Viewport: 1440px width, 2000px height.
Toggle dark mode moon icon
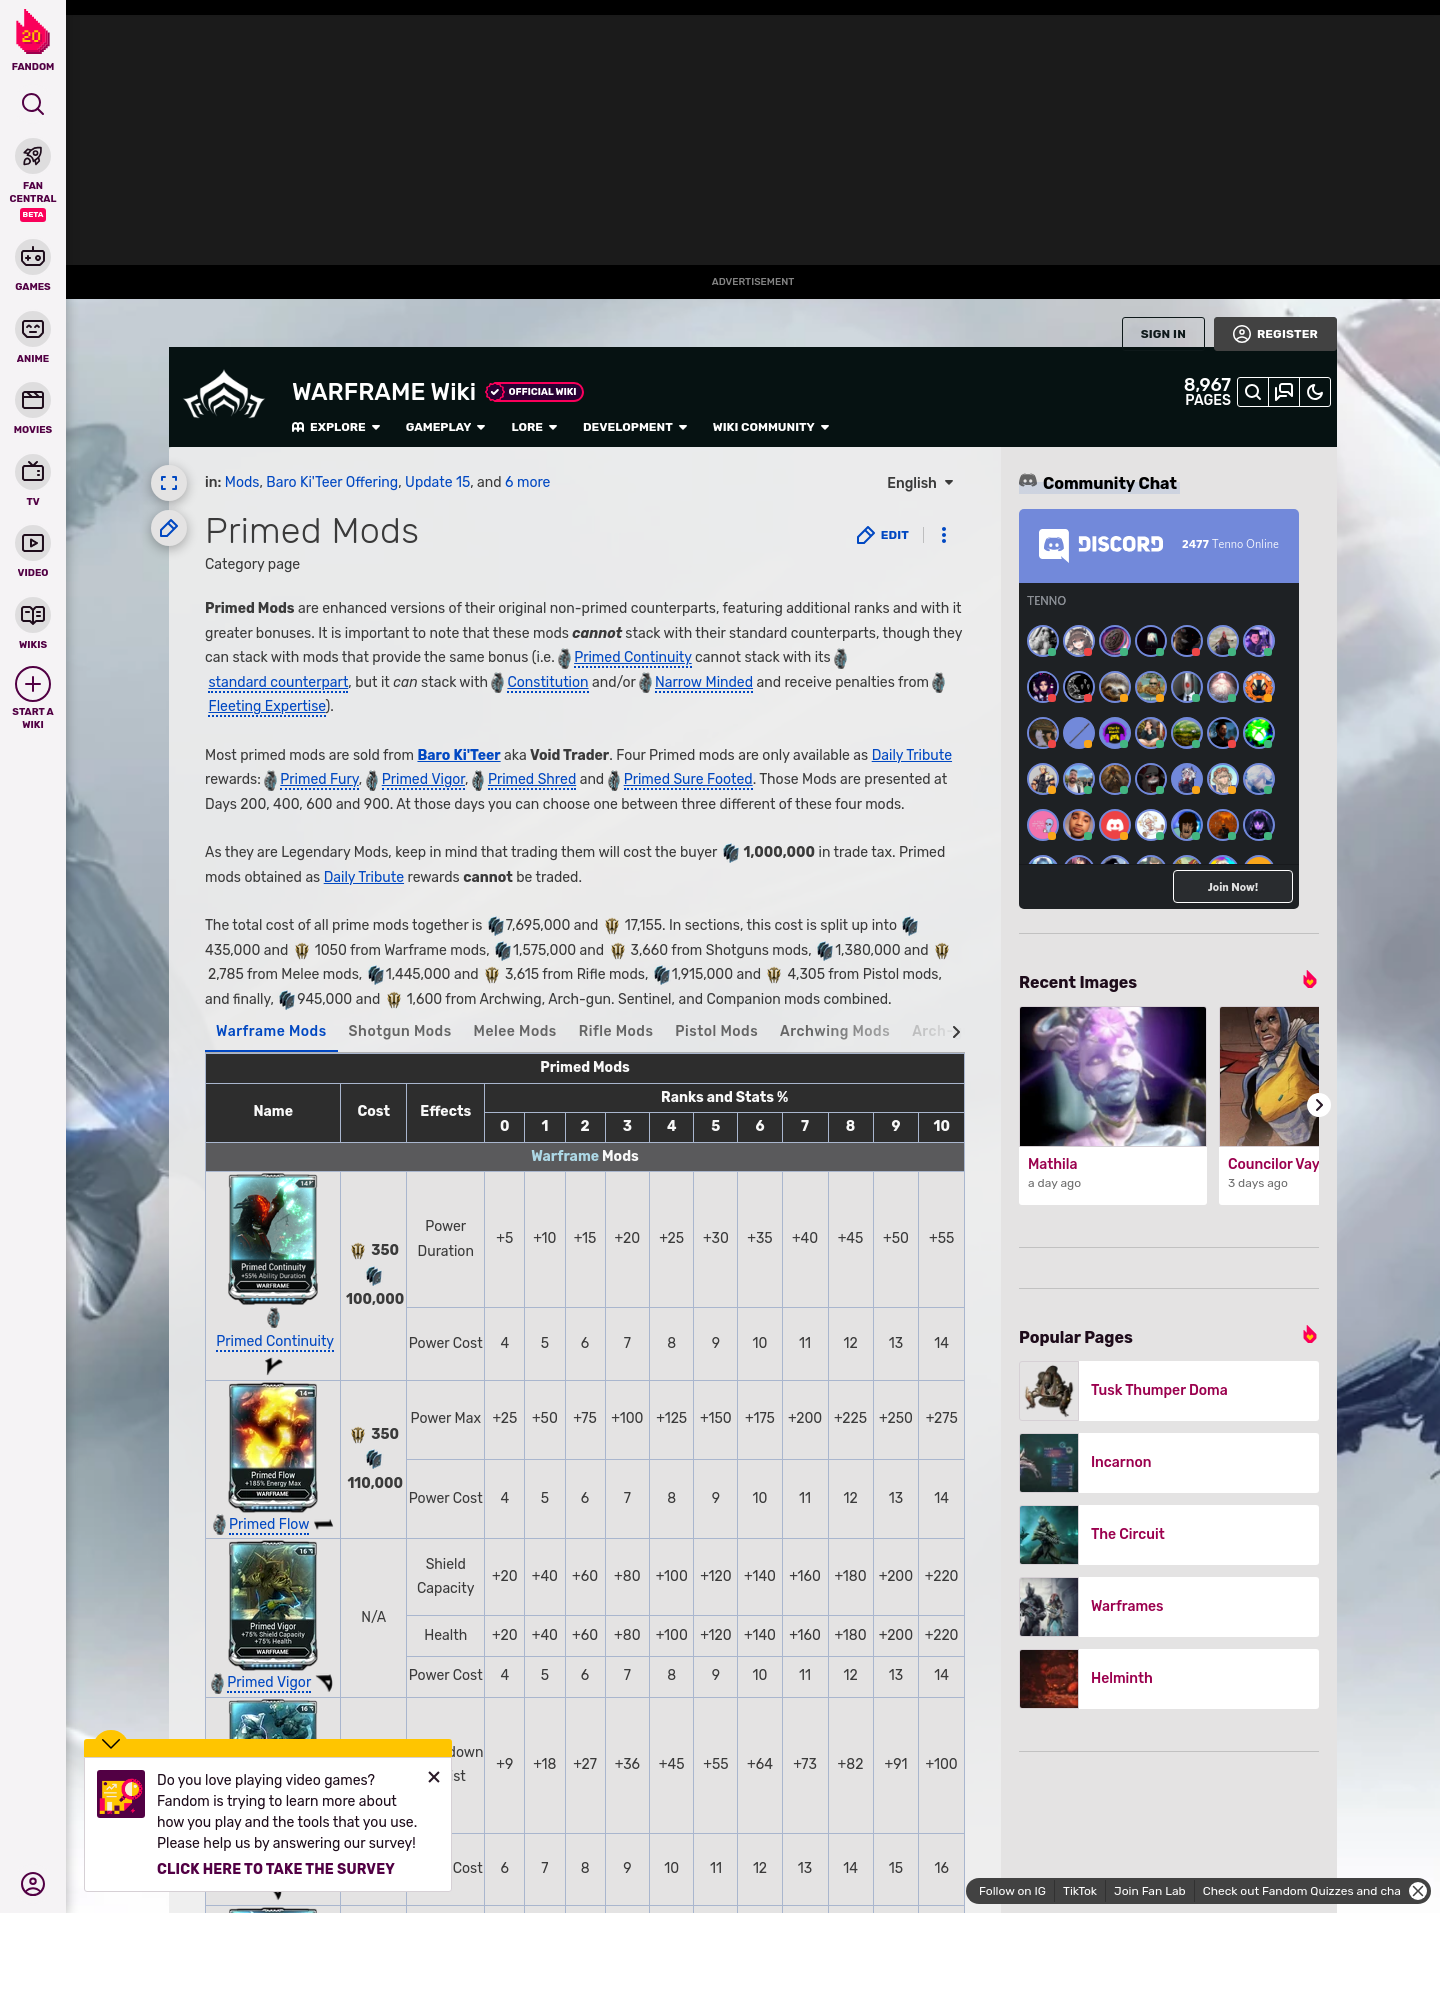pyautogui.click(x=1315, y=392)
